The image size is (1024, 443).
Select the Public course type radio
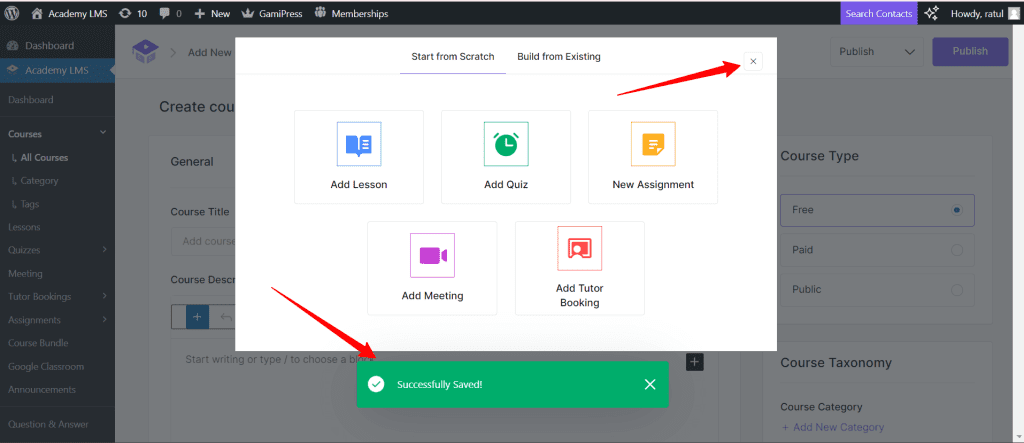957,290
